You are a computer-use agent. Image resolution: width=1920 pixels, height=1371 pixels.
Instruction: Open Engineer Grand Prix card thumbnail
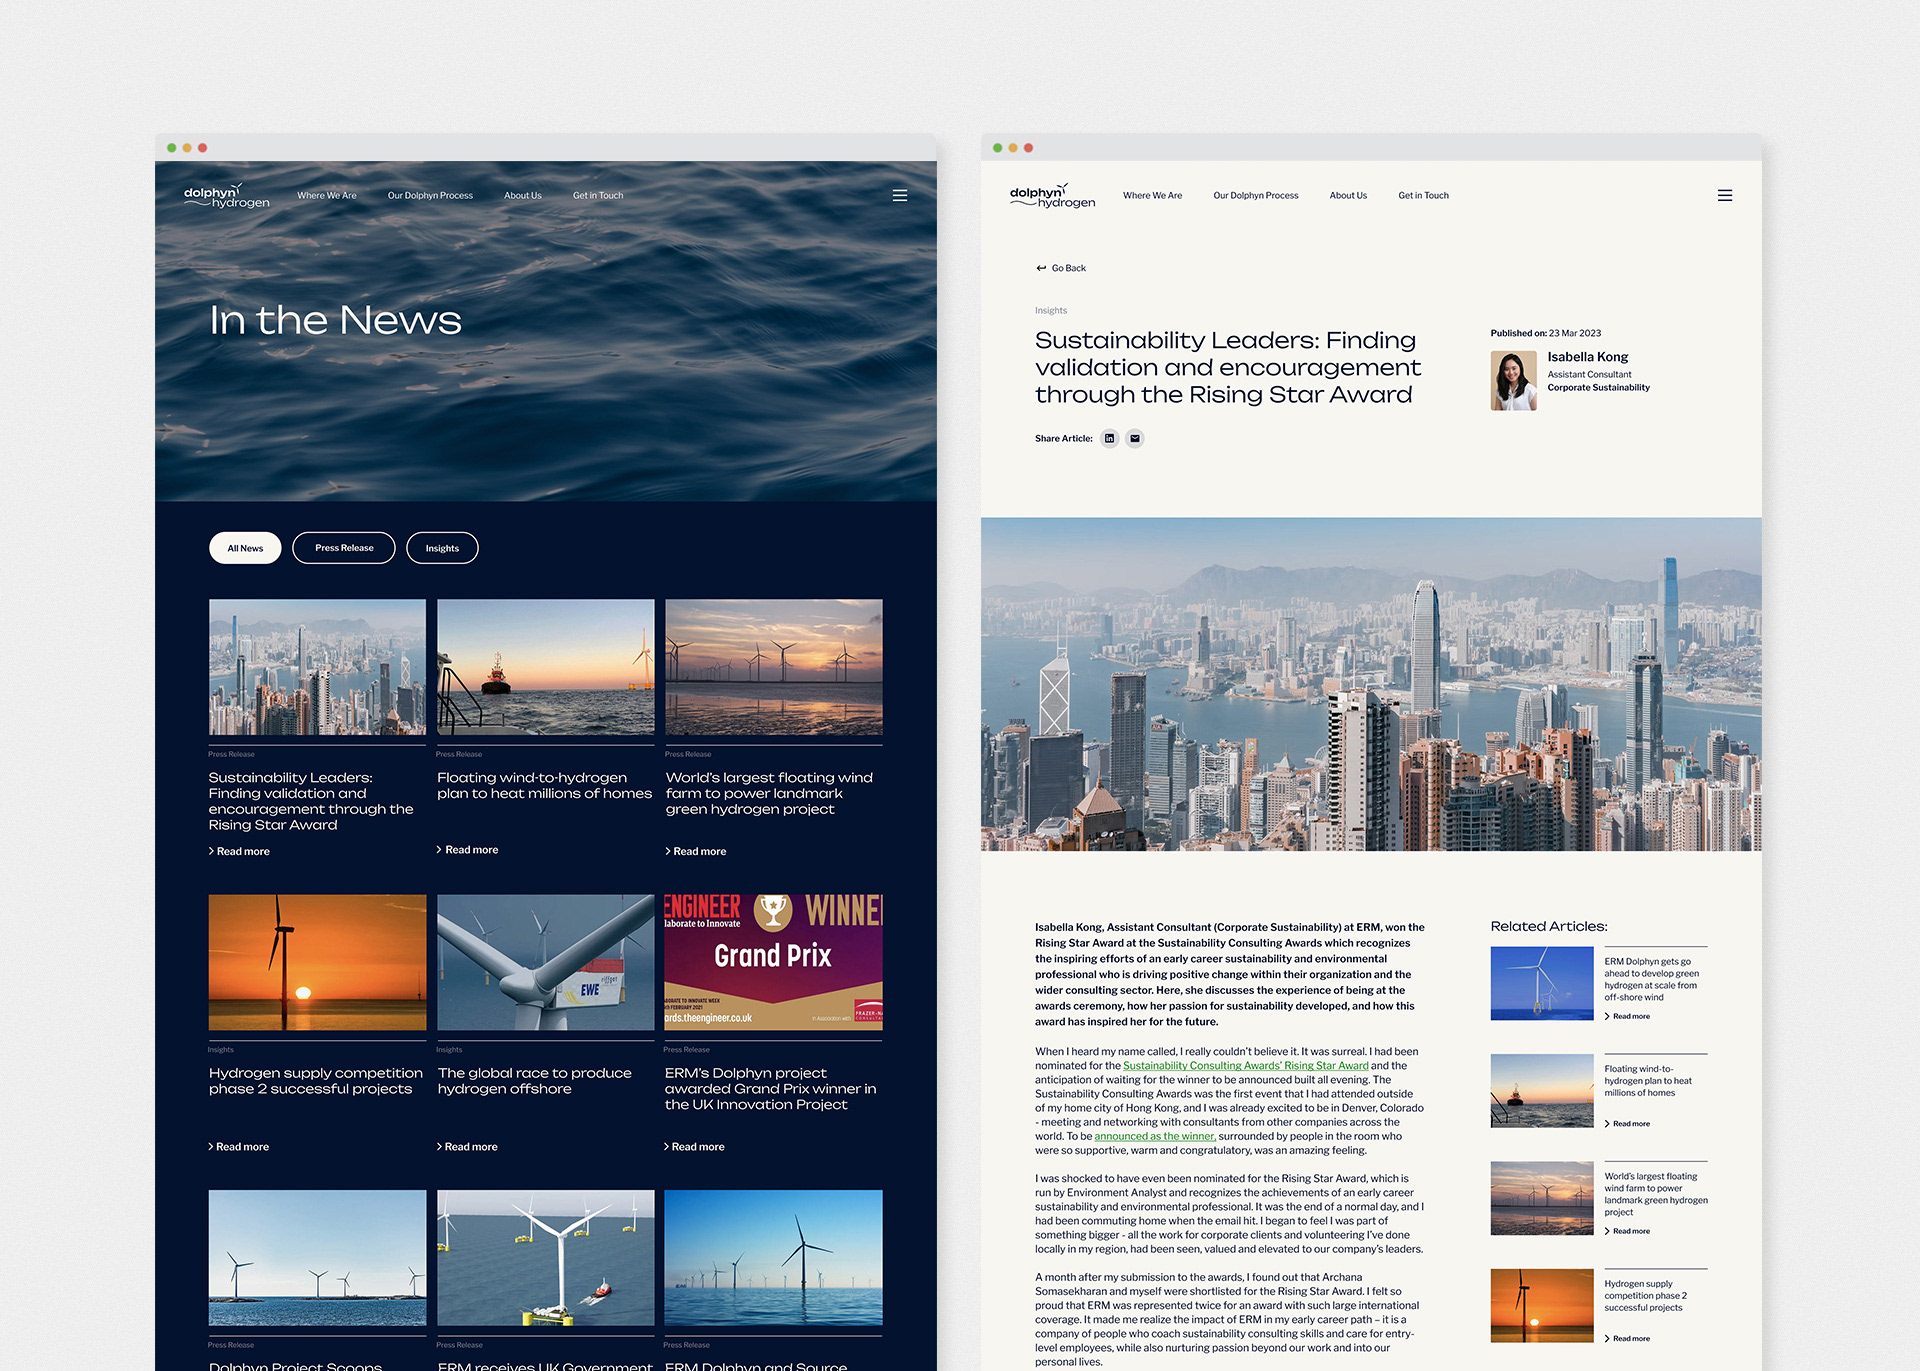tap(774, 962)
